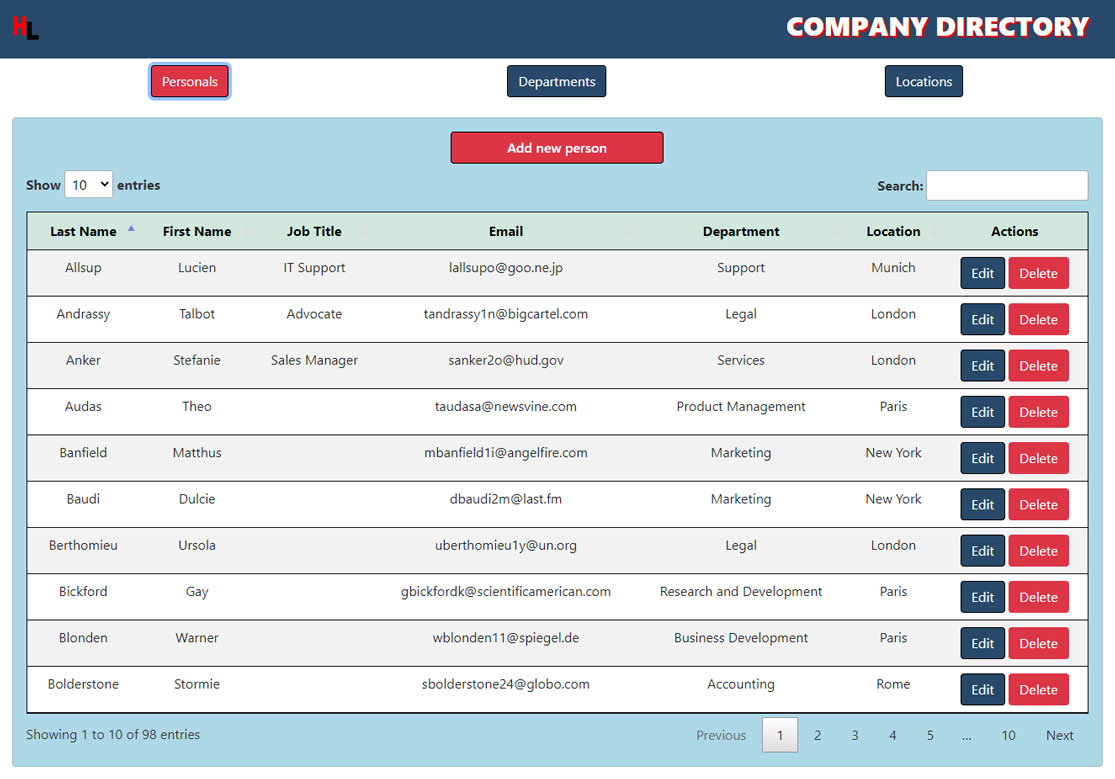Image resolution: width=1115 pixels, height=779 pixels.
Task: Delete the Audas record
Action: point(1038,412)
